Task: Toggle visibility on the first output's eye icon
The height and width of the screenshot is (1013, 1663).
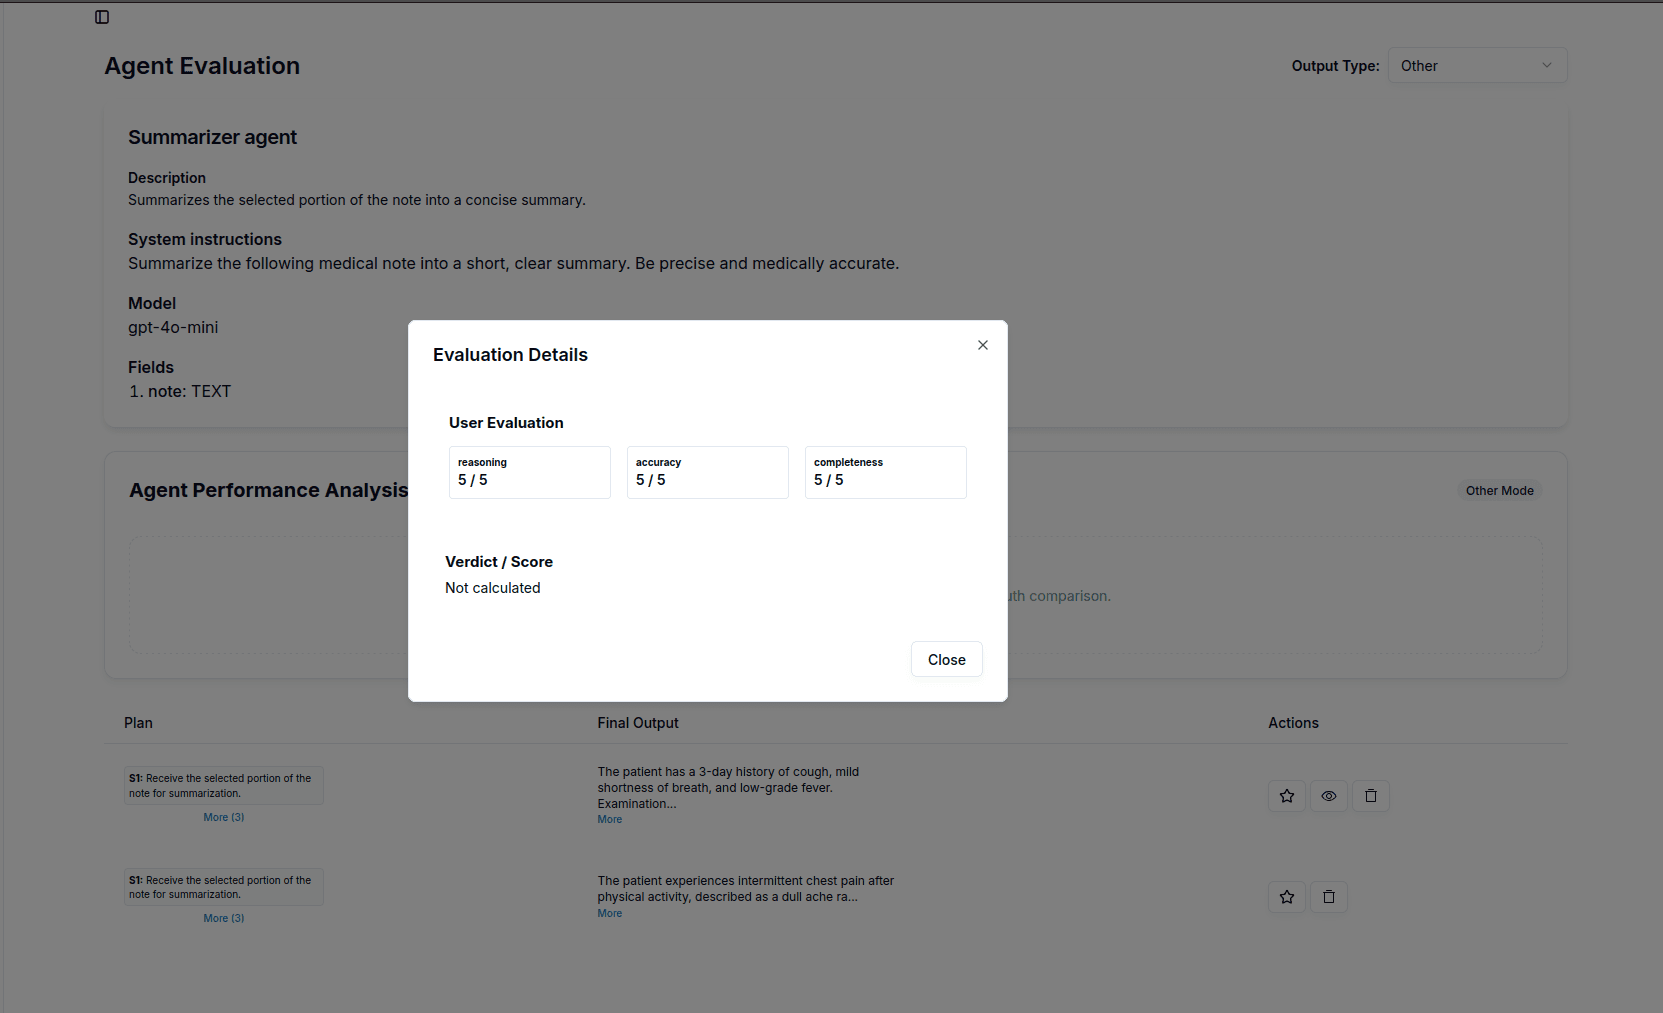Action: click(1328, 795)
